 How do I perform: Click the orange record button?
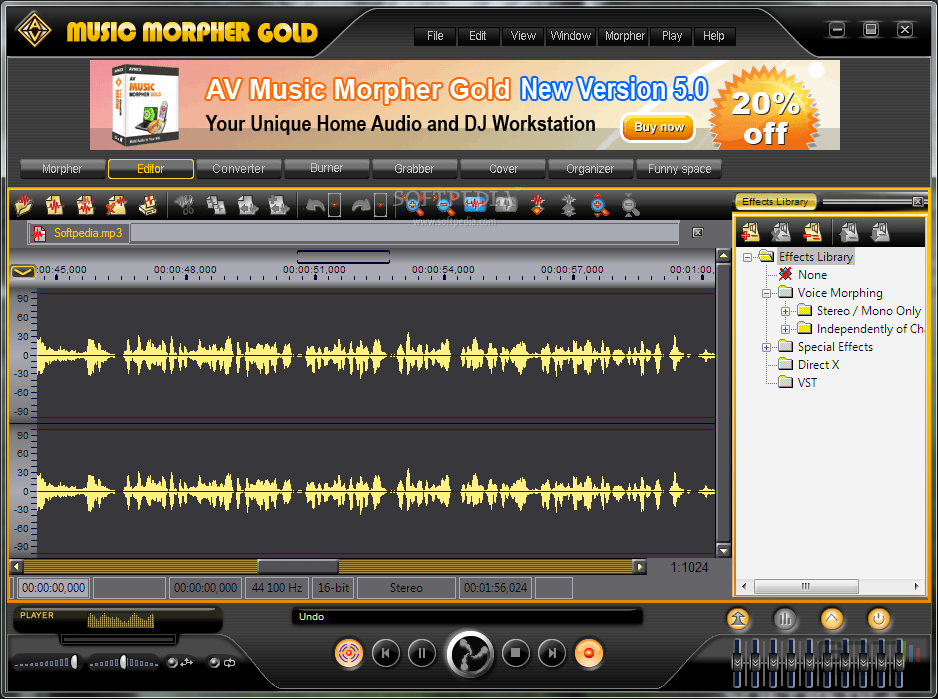pyautogui.click(x=589, y=653)
